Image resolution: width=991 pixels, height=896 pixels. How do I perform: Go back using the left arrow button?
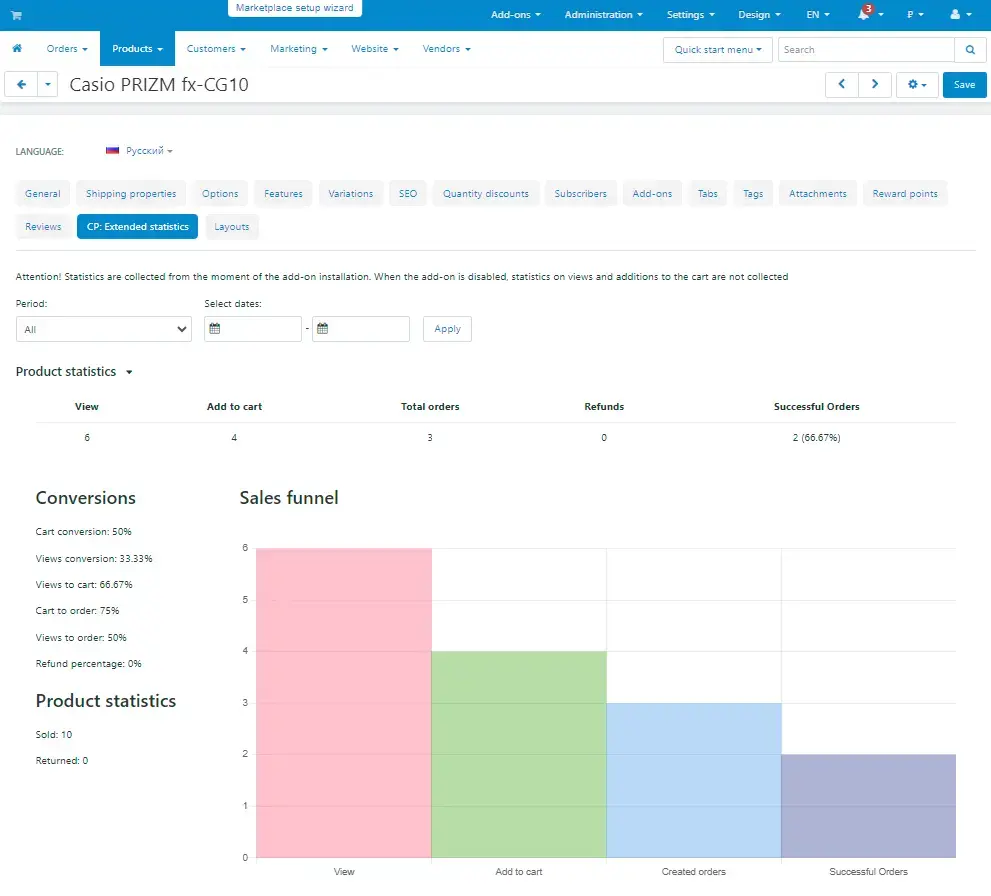(21, 85)
